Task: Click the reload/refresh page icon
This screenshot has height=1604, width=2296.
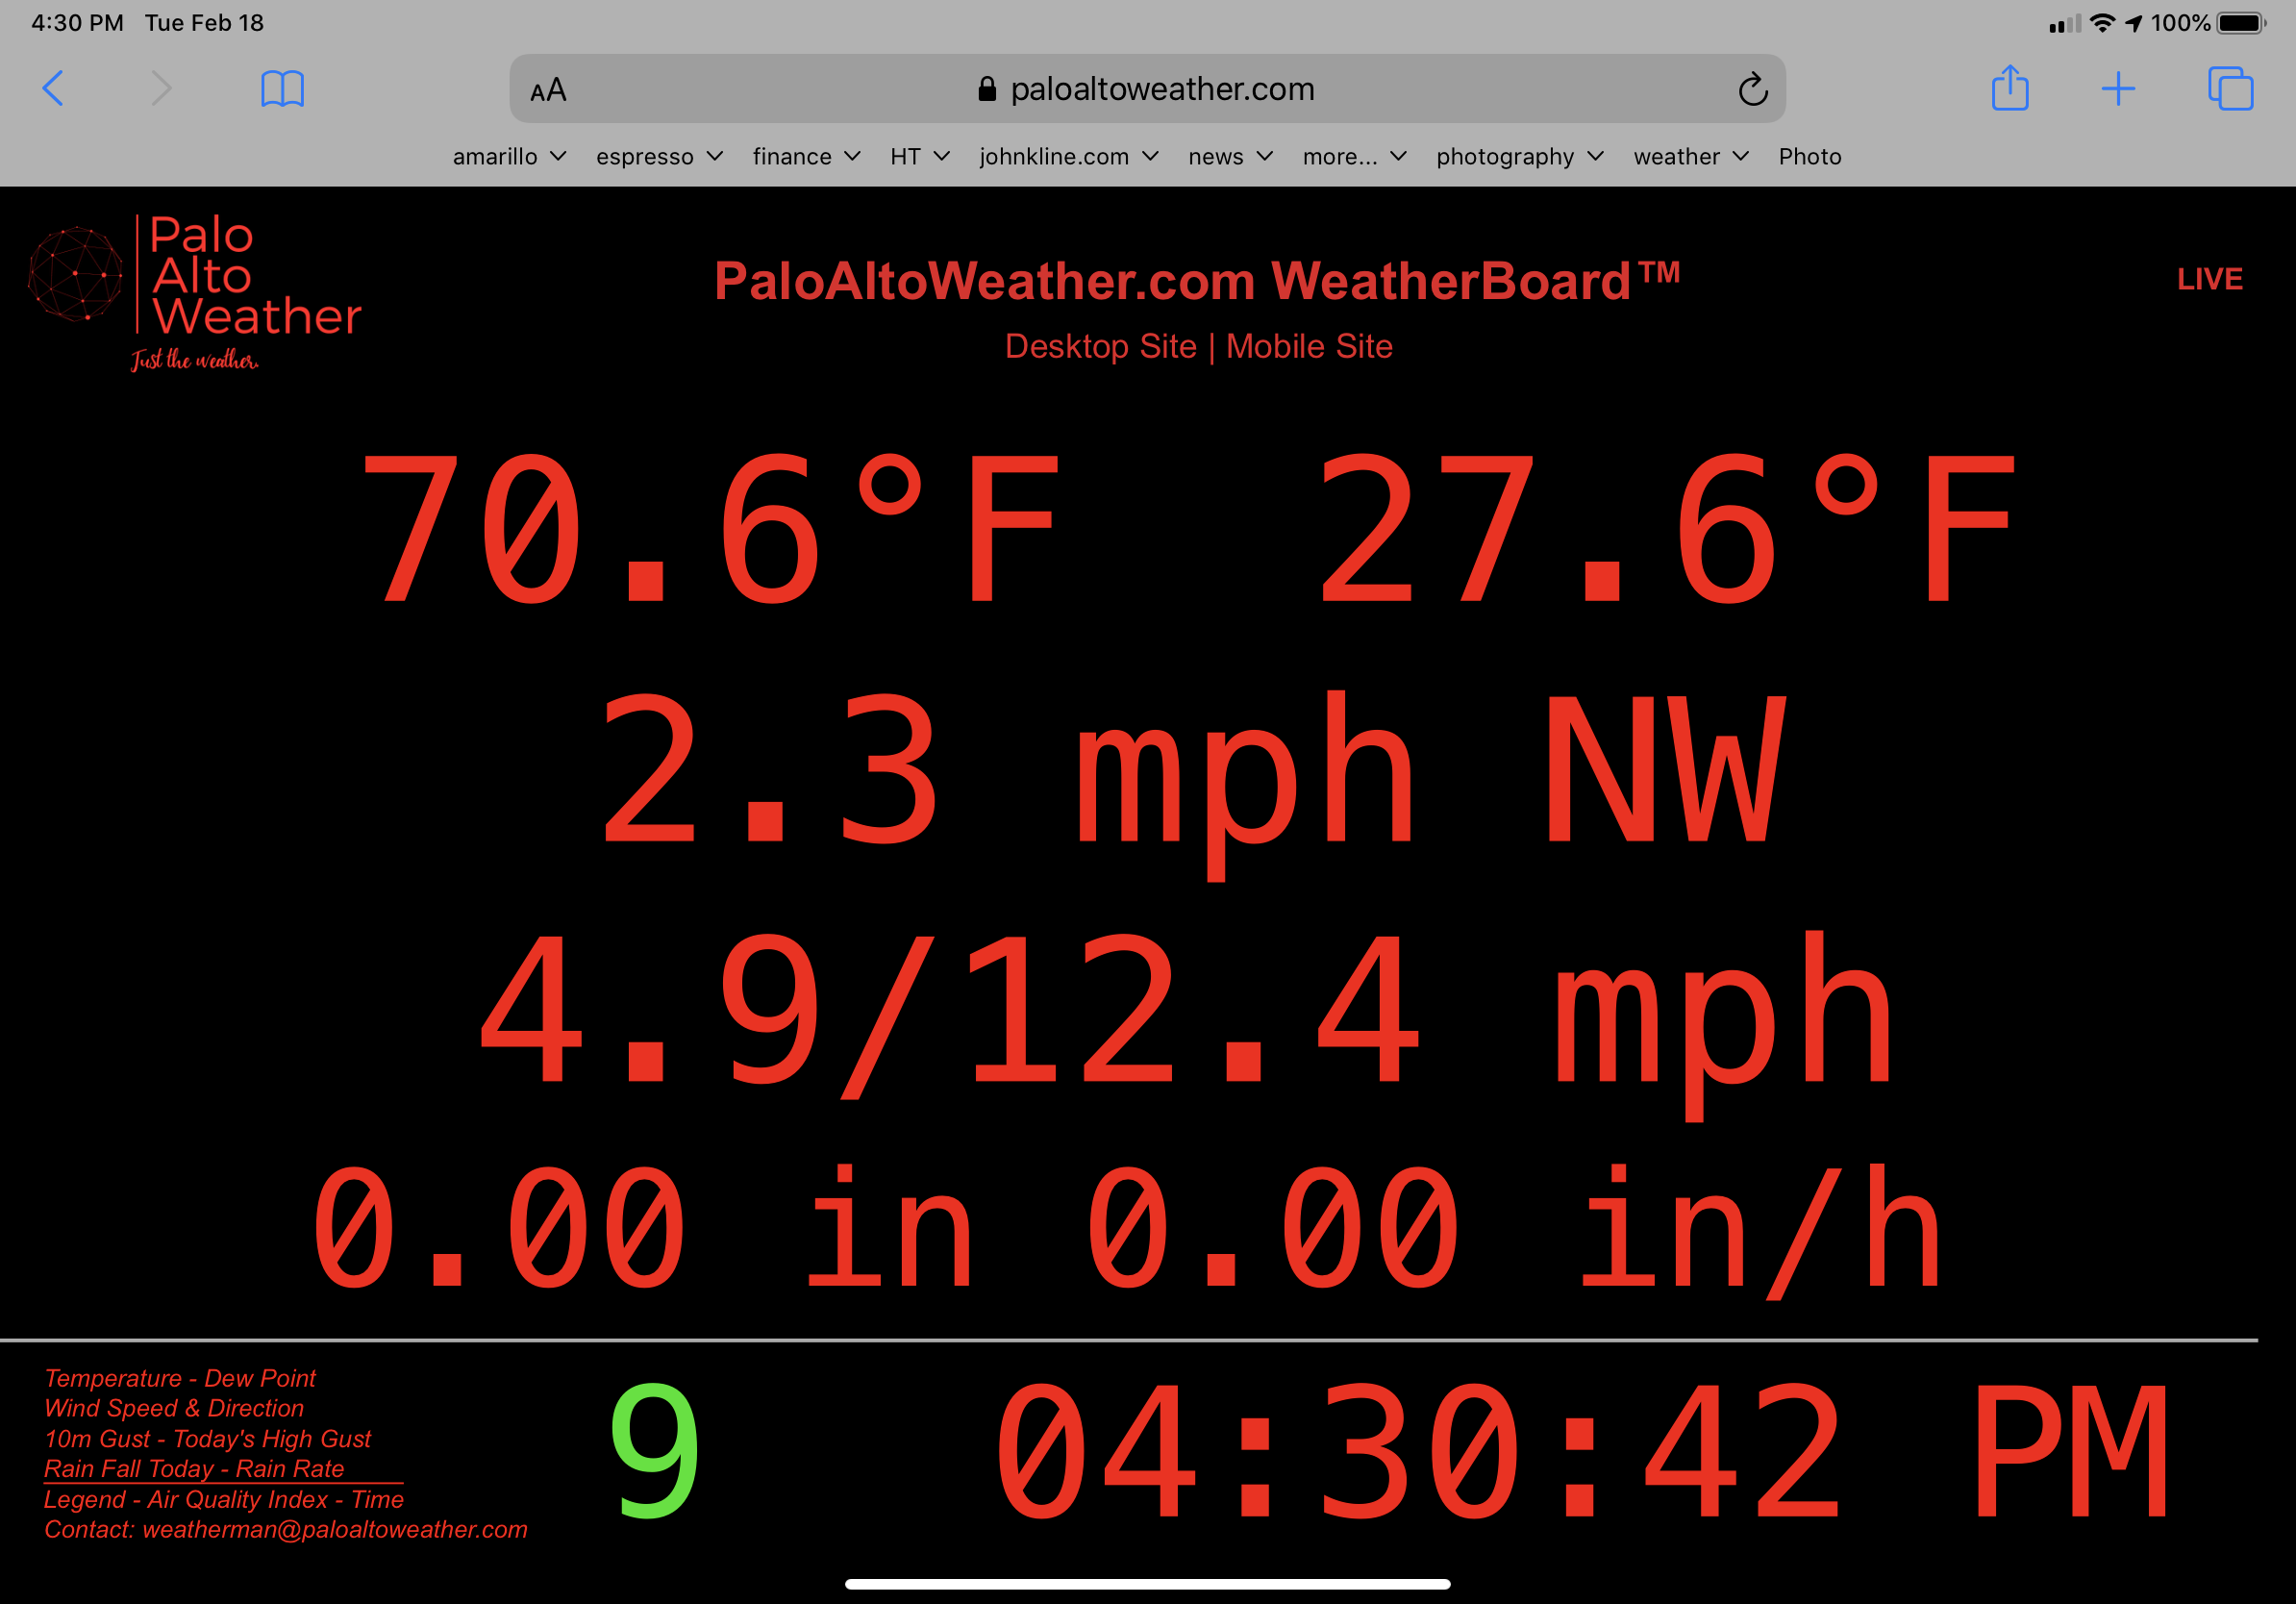Action: 1750,90
